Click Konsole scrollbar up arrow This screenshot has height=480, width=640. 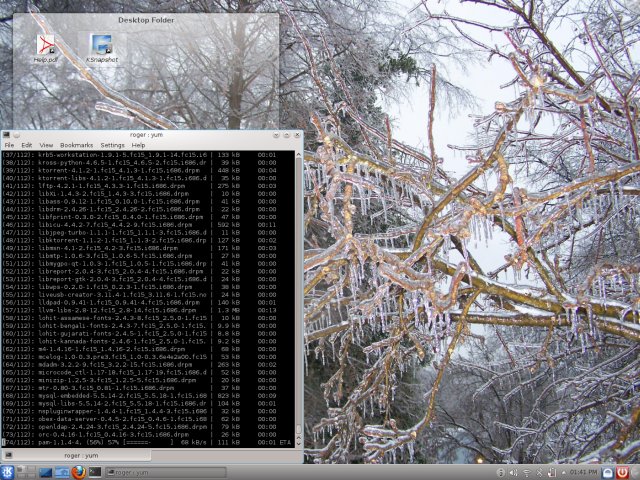pyautogui.click(x=298, y=155)
